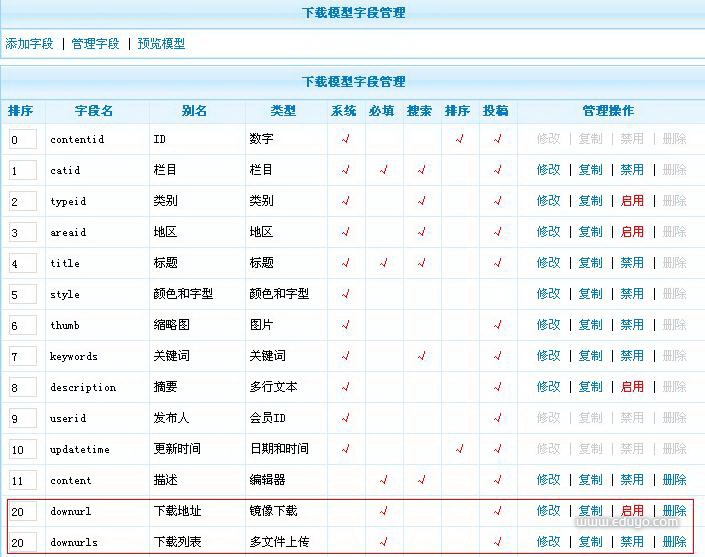The width and height of the screenshot is (705, 557).
Task: Enable the areaid field via 启用
Action: [x=632, y=232]
